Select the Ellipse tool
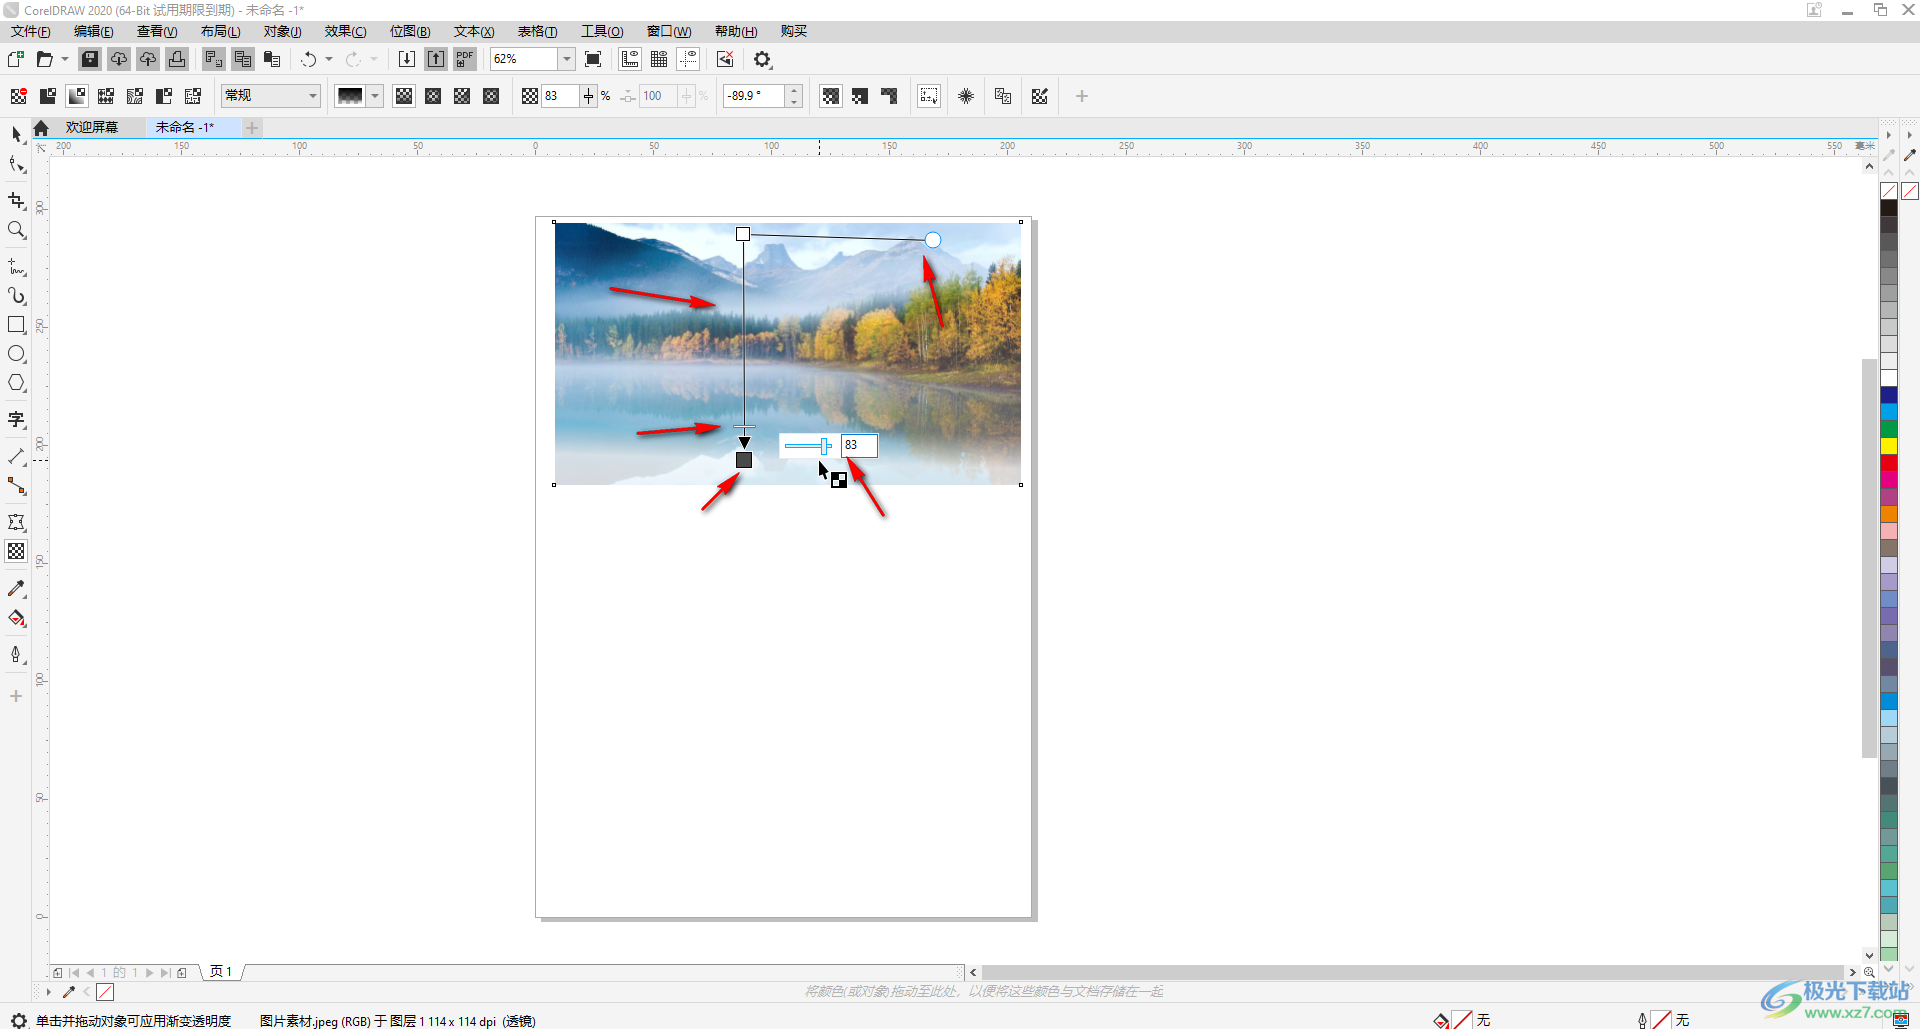Screen dimensions: 1920x1029 click(16, 354)
